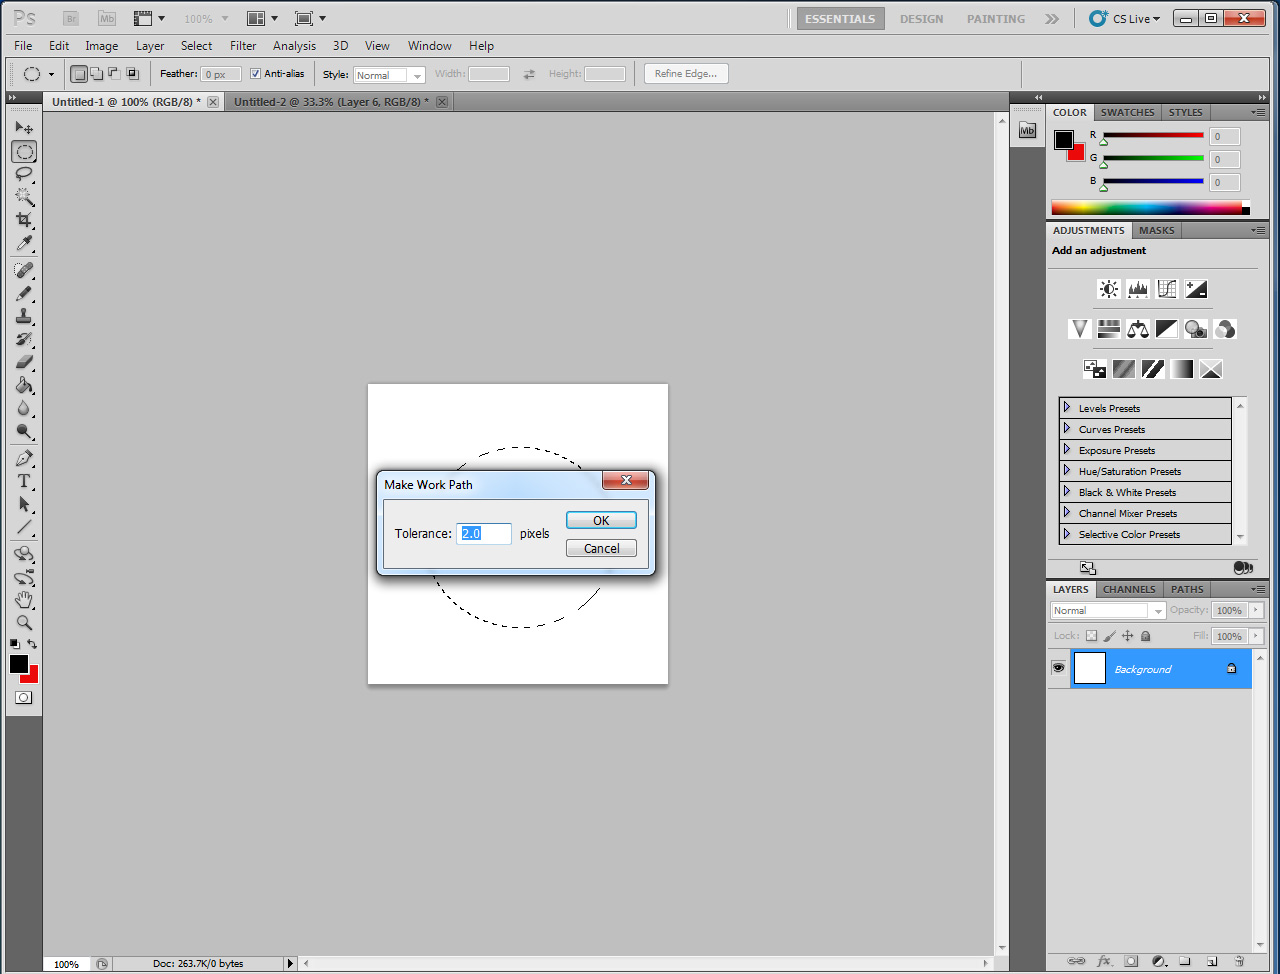
Task: Switch to the Masks tab
Action: pos(1156,231)
